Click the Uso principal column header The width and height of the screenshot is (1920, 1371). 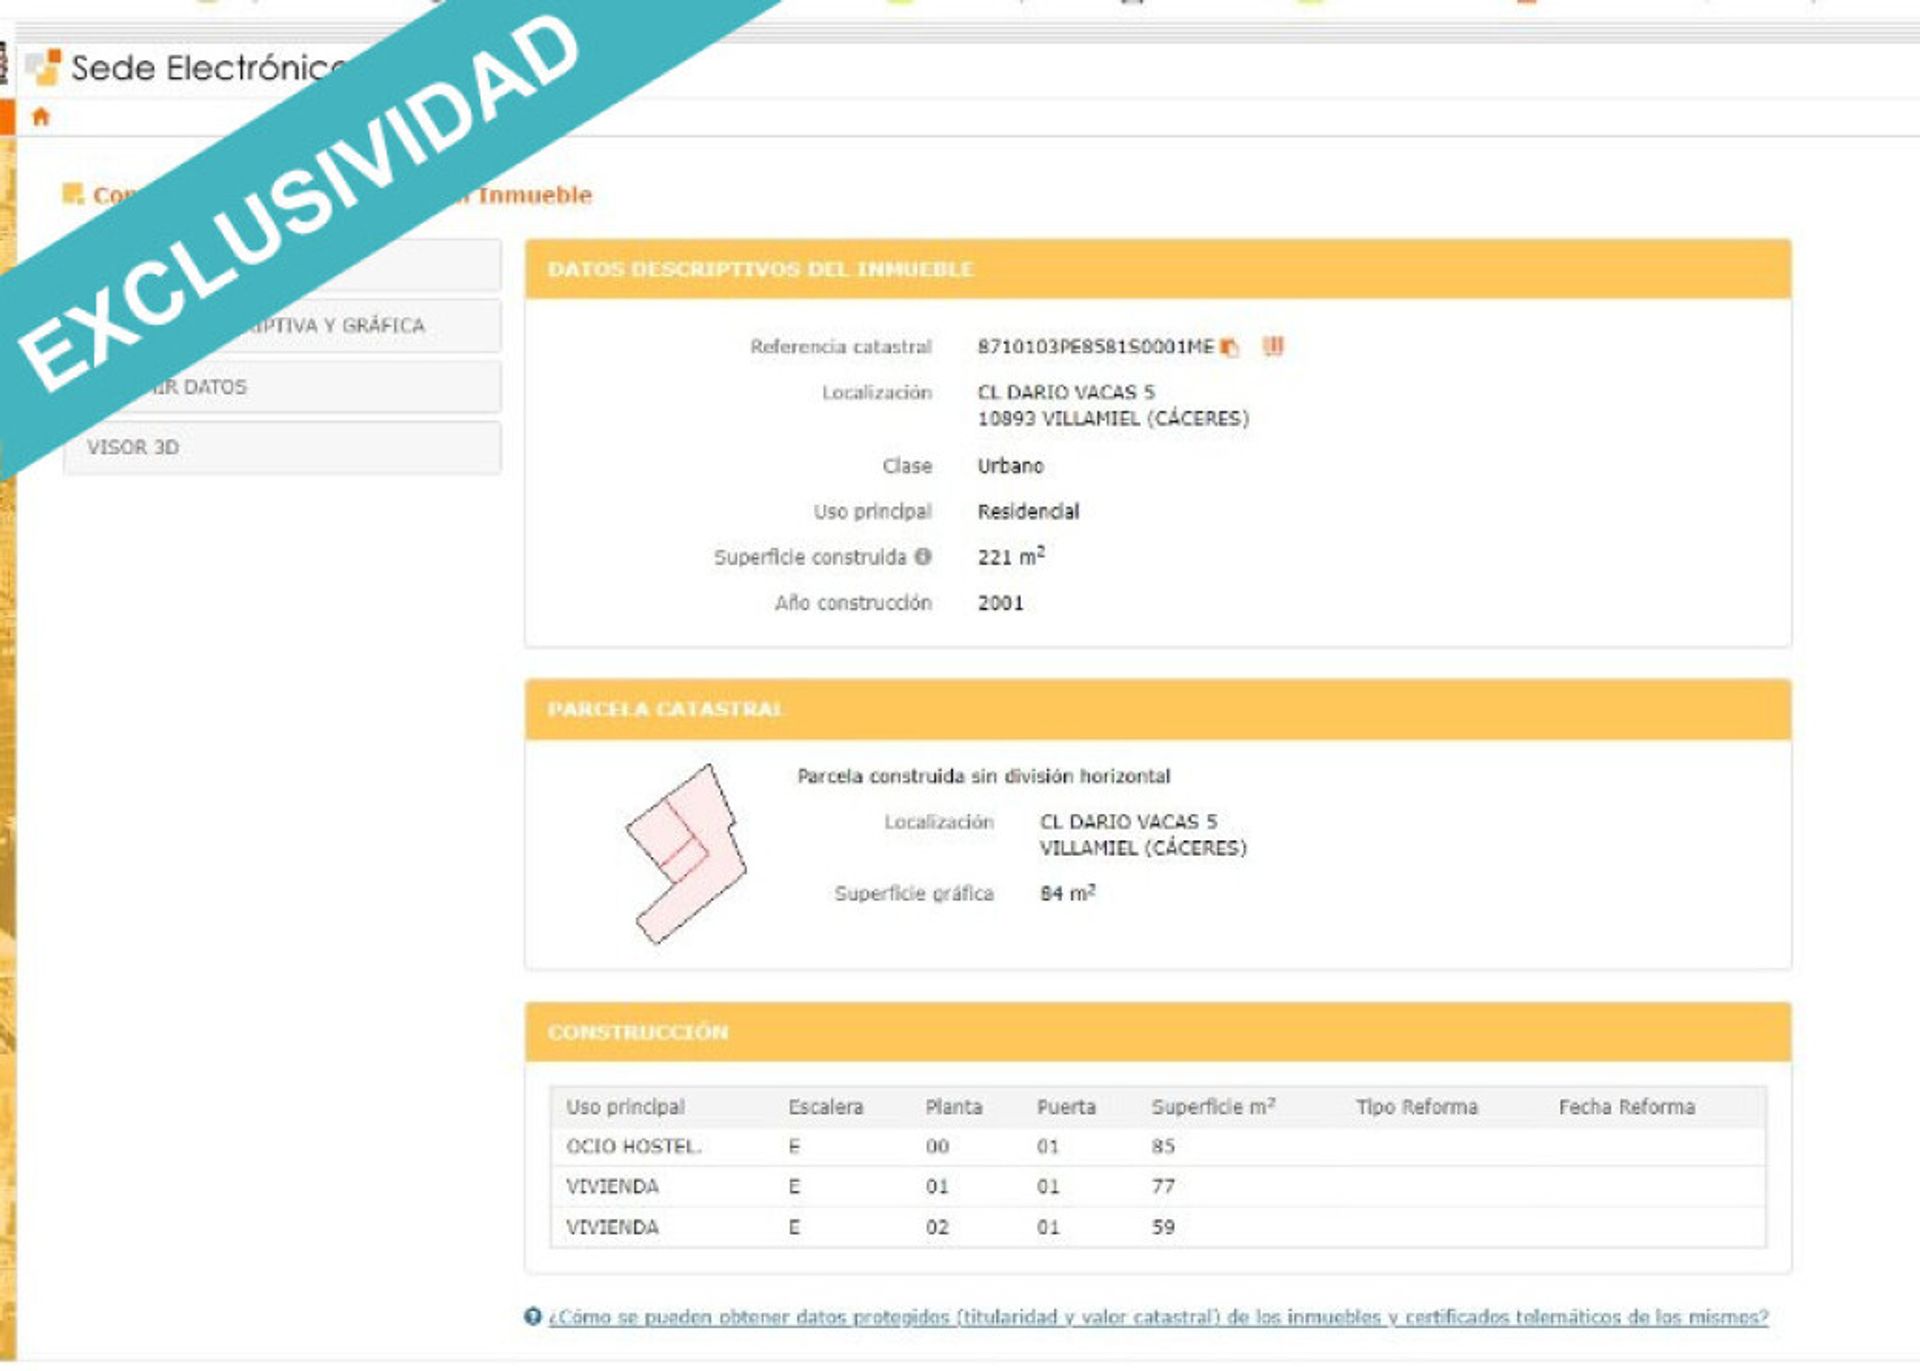[625, 1107]
